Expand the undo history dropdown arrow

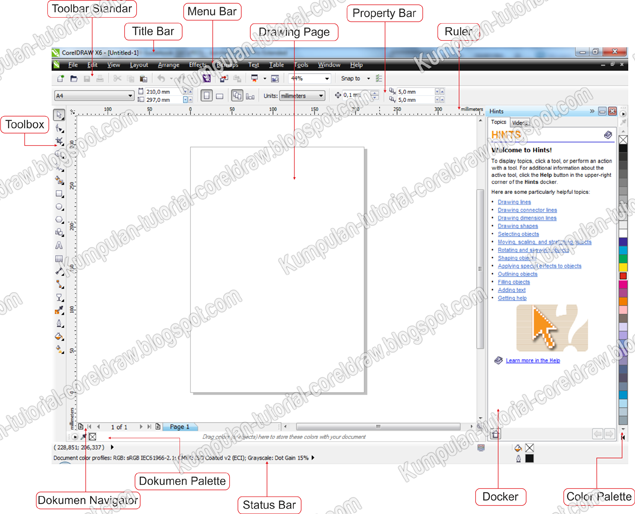[x=171, y=79]
